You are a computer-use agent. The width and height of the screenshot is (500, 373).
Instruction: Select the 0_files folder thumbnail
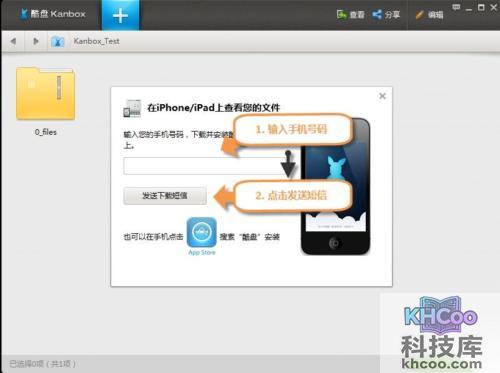[x=46, y=93]
